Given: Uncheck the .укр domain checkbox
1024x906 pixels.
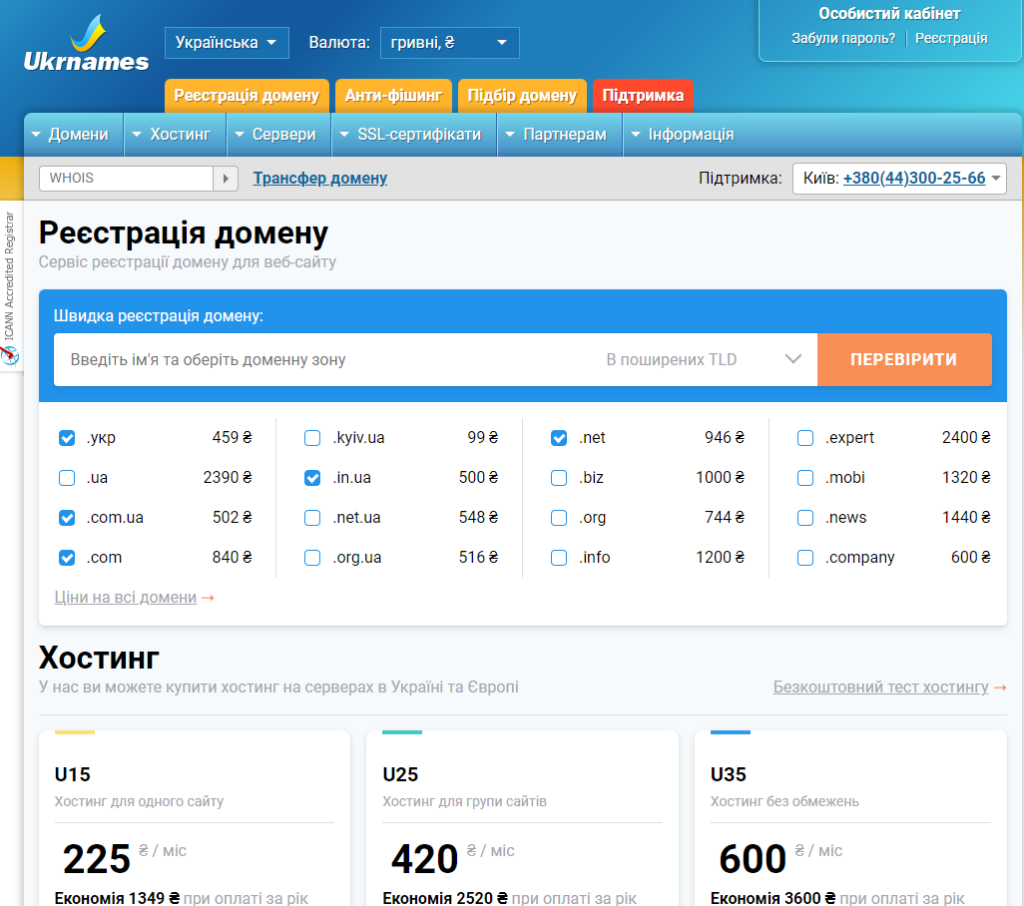Looking at the screenshot, I should click(67, 438).
